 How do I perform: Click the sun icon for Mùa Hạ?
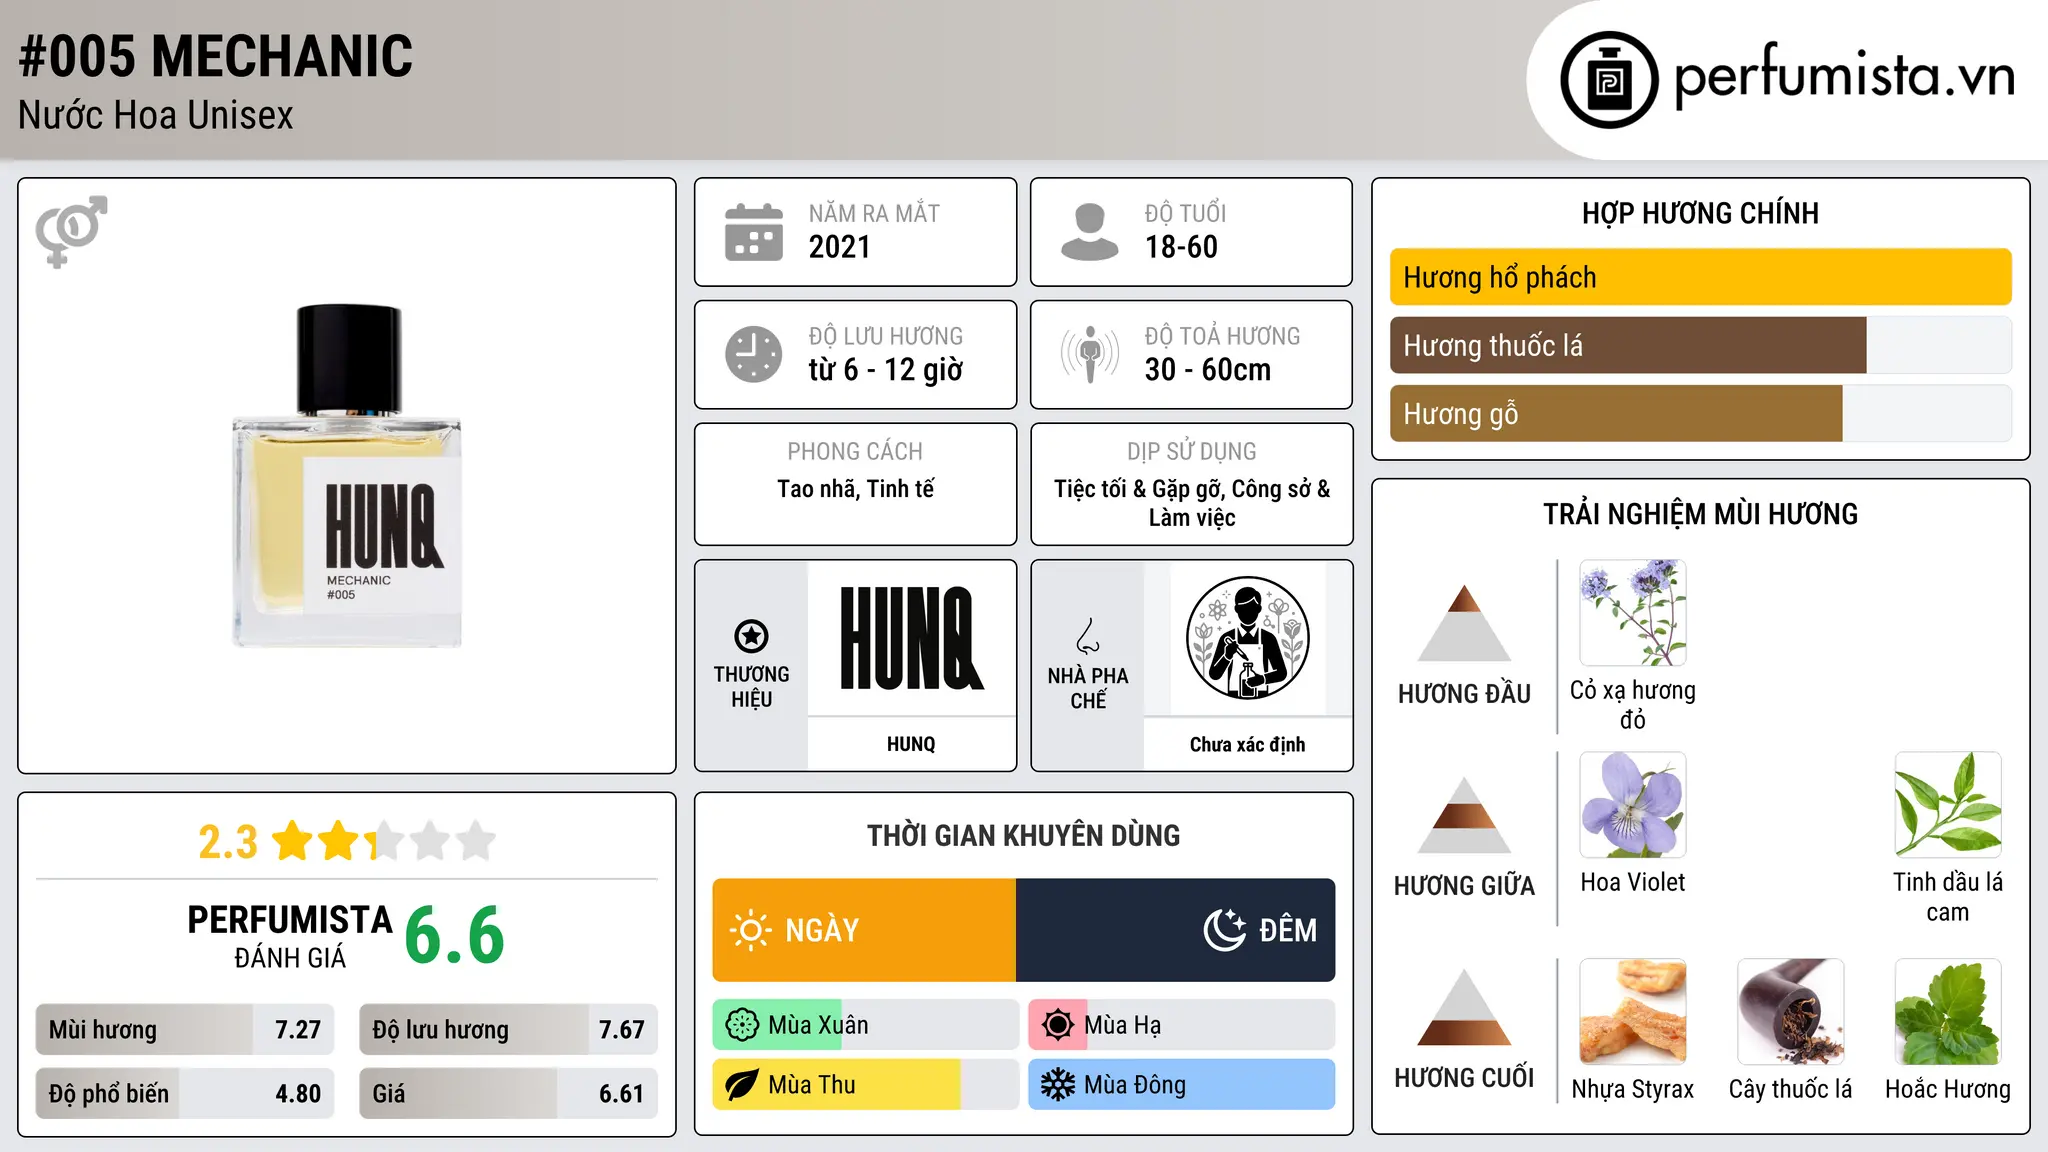(1058, 1025)
